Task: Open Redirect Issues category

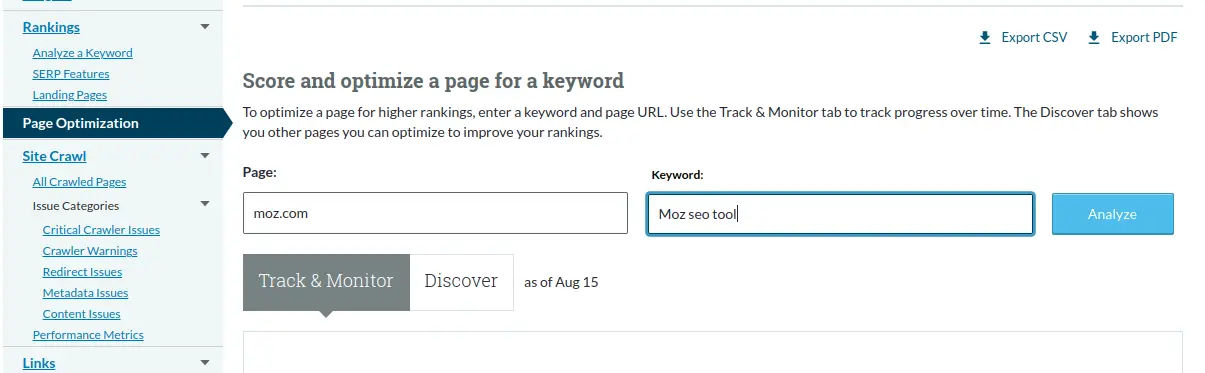Action: (x=82, y=272)
